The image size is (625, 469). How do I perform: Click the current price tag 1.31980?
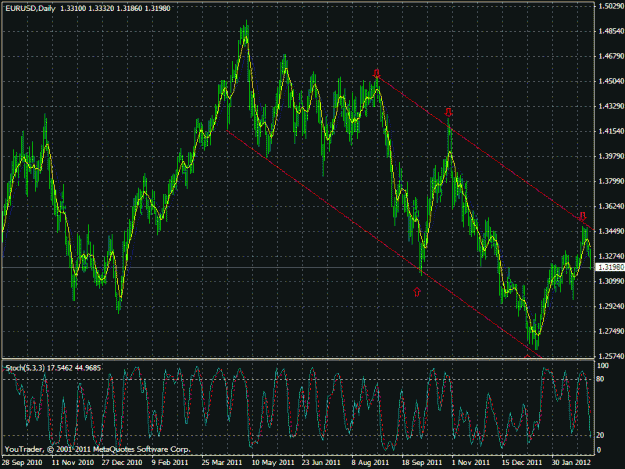pos(610,267)
